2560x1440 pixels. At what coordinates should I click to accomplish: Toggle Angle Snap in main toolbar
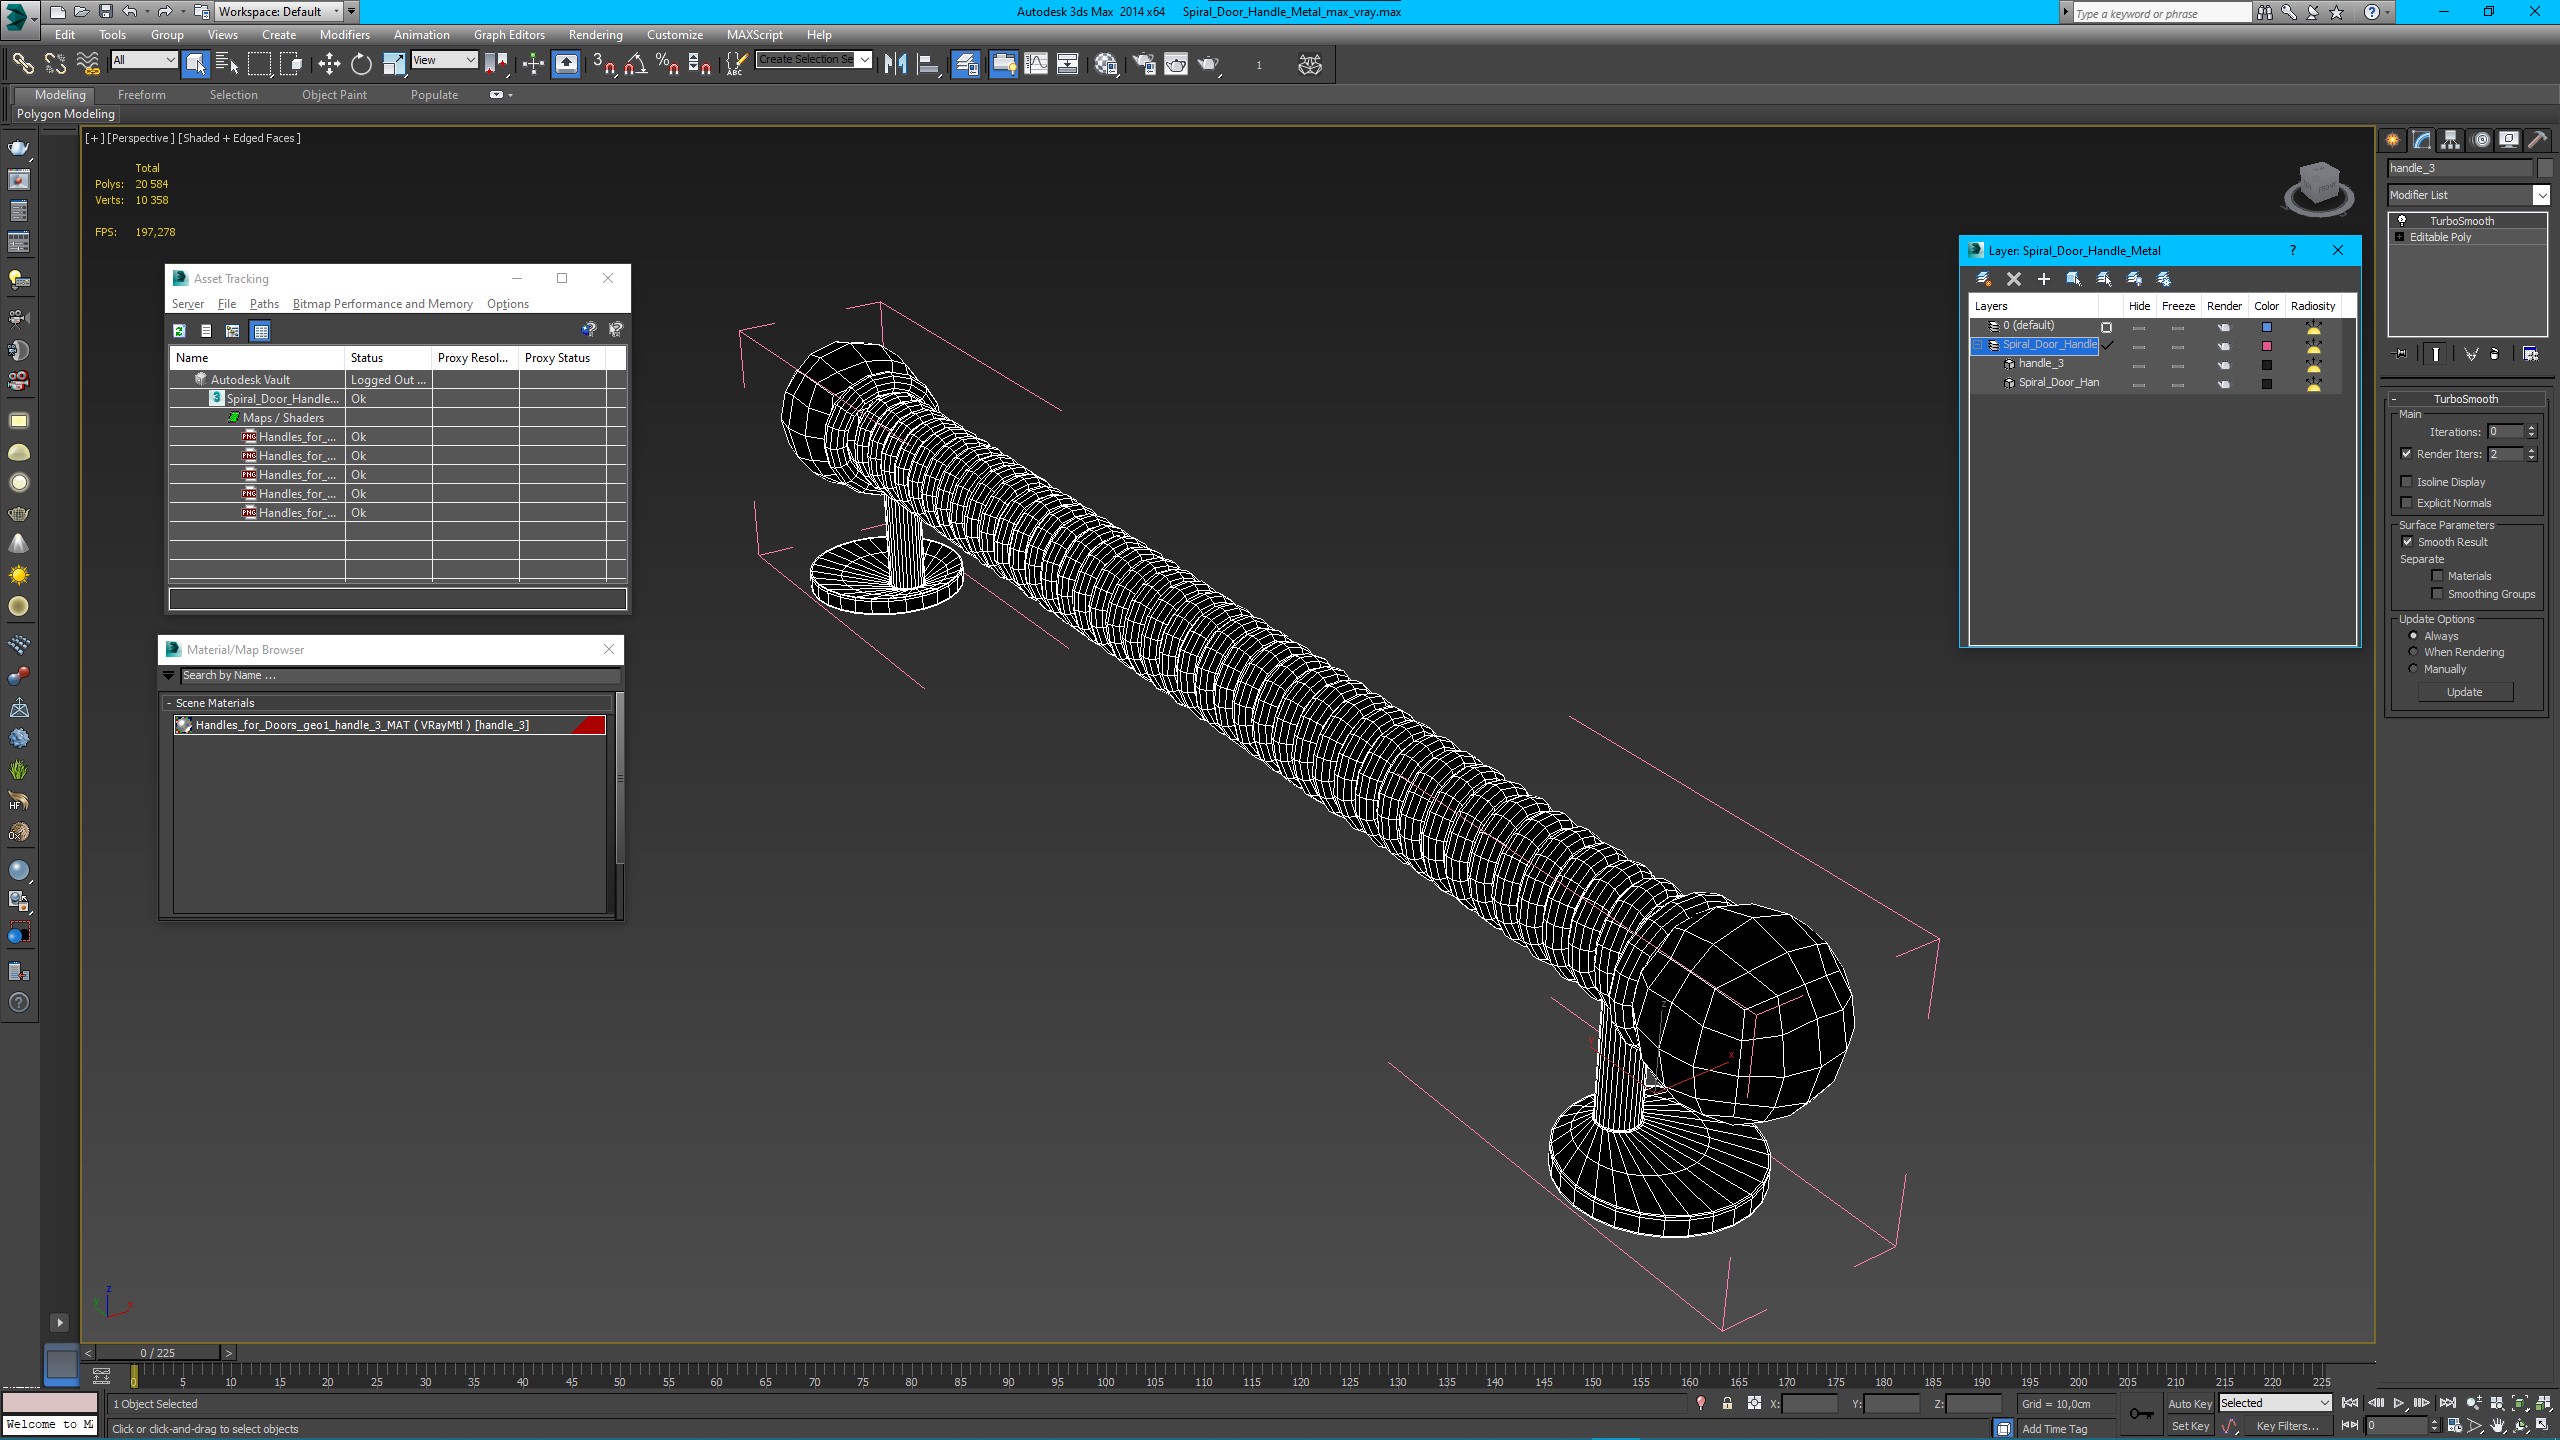pos(635,64)
